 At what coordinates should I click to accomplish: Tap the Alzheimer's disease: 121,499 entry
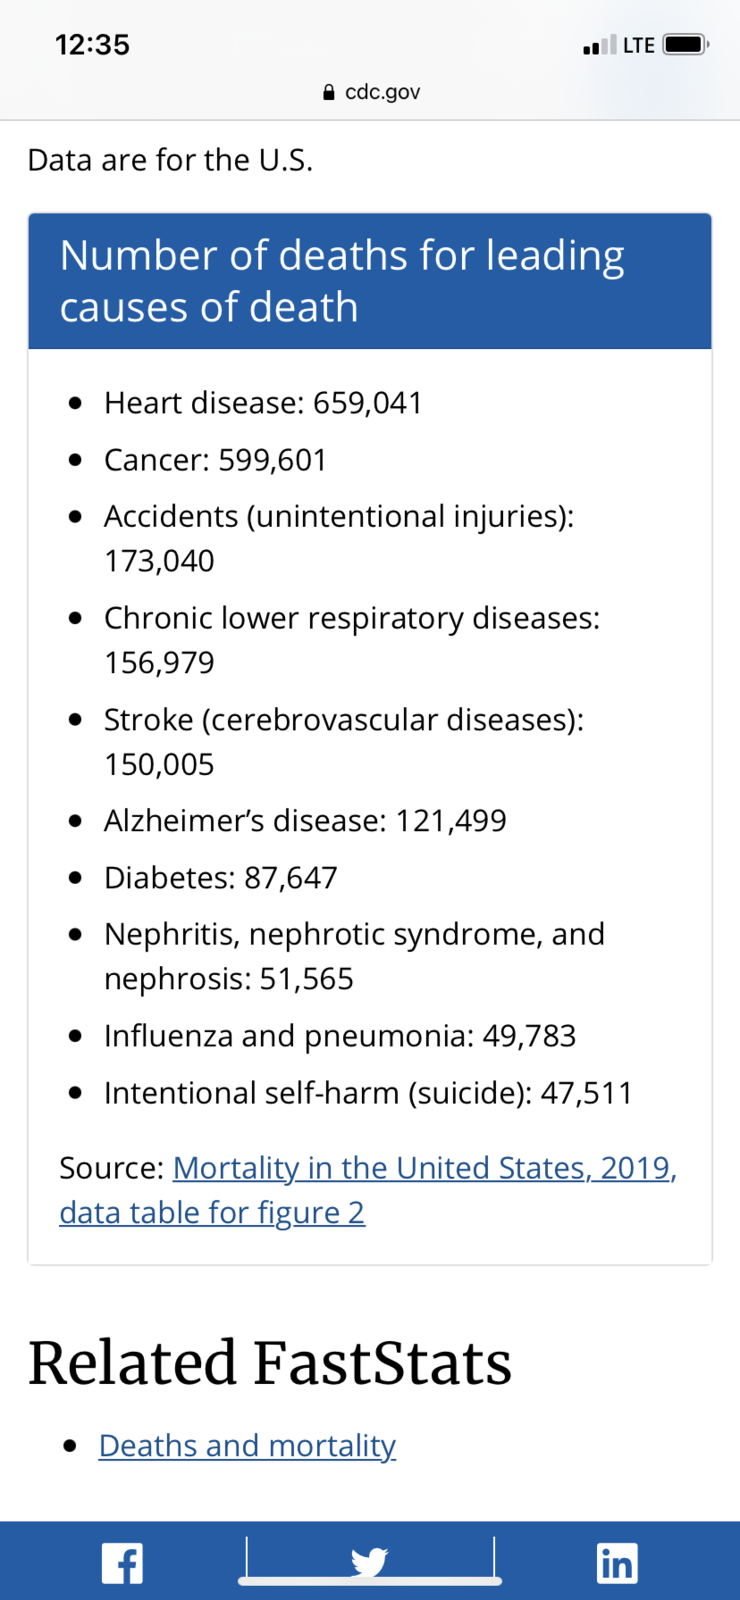coord(305,821)
